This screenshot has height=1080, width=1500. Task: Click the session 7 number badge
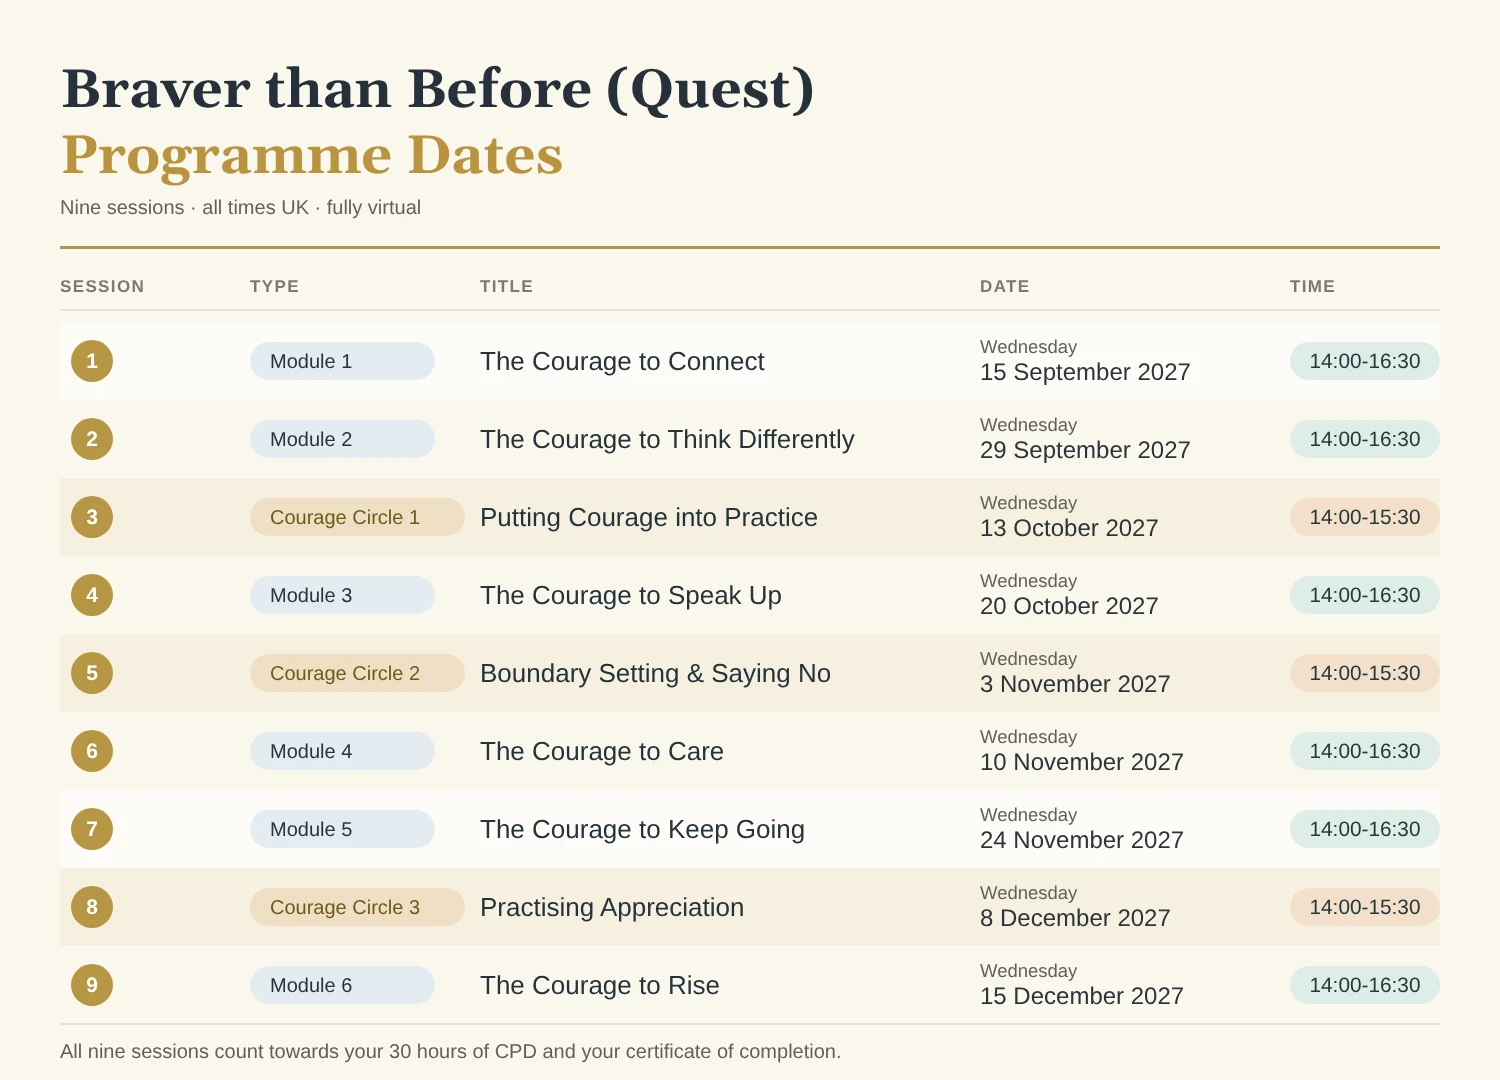pyautogui.click(x=92, y=829)
